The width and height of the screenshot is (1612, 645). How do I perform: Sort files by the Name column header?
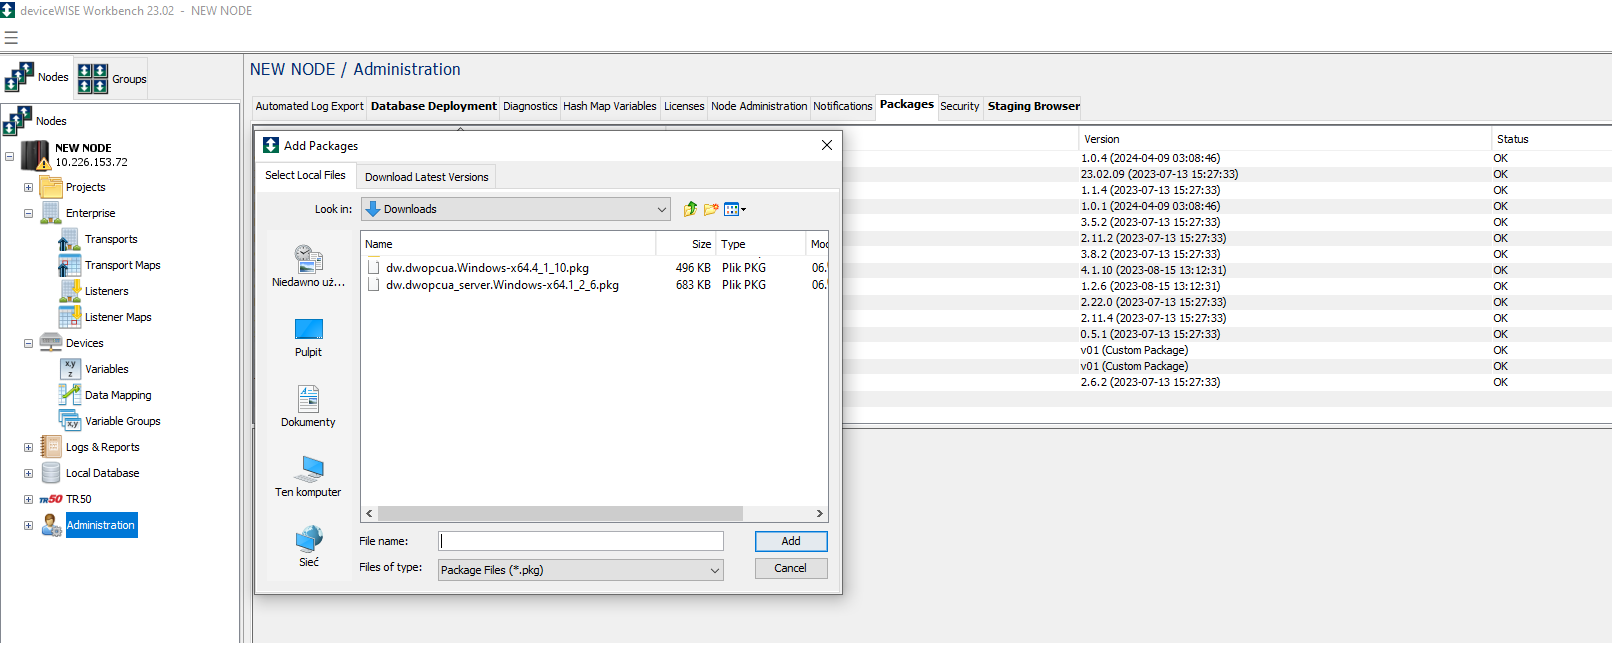coord(508,244)
